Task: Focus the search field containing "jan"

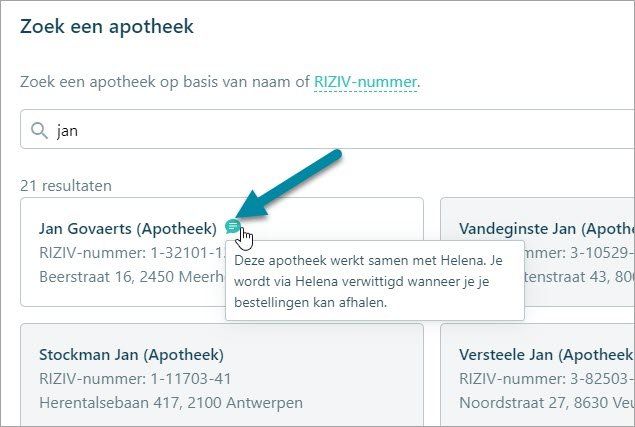Action: point(328,129)
